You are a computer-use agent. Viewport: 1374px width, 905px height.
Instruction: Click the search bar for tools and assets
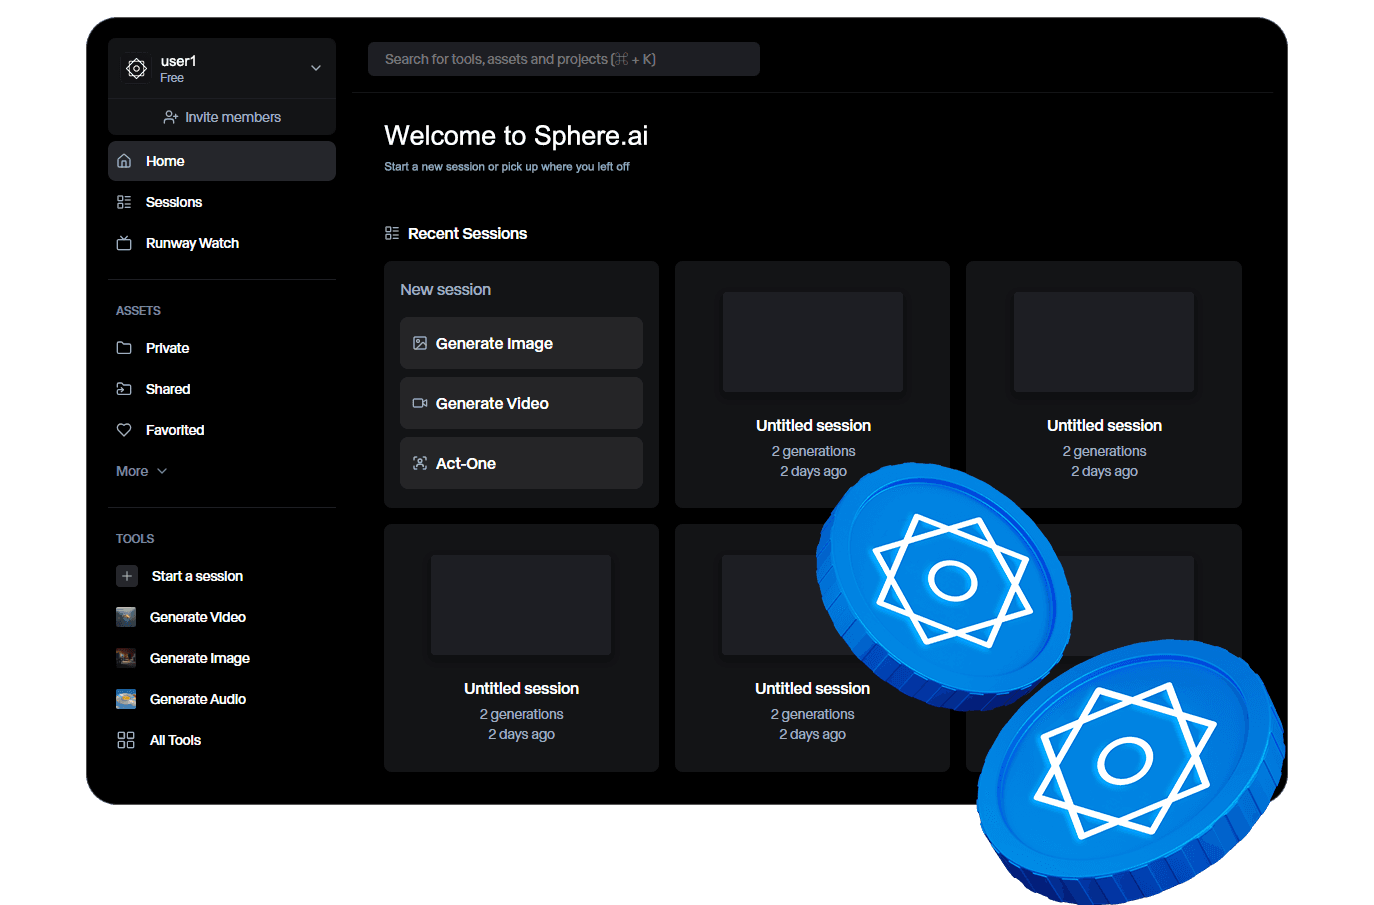click(563, 58)
